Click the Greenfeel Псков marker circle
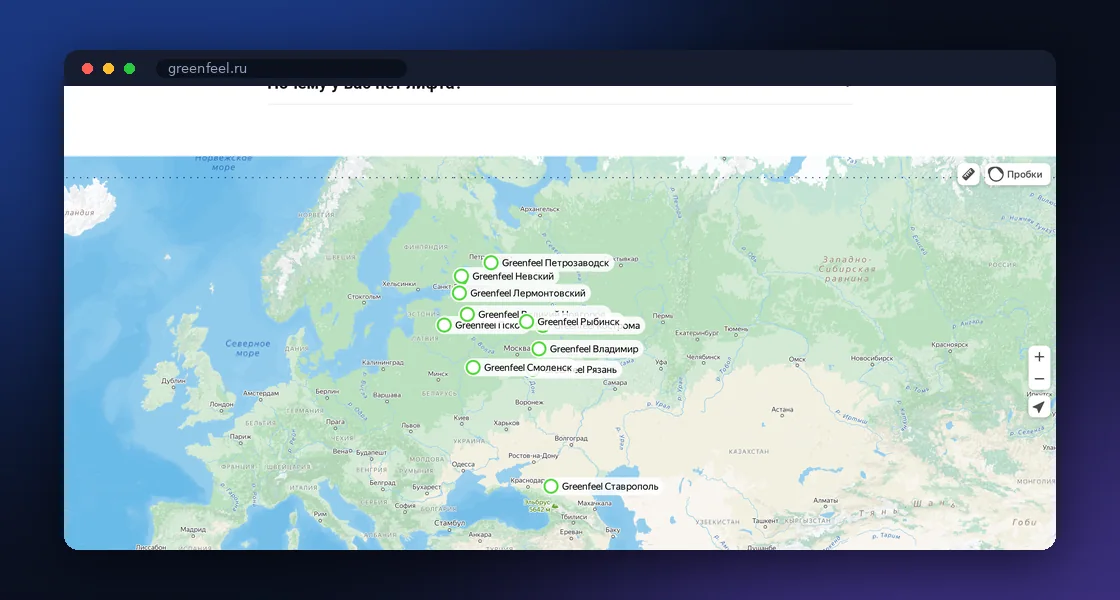Screen dimensions: 1120x600 click(x=444, y=325)
